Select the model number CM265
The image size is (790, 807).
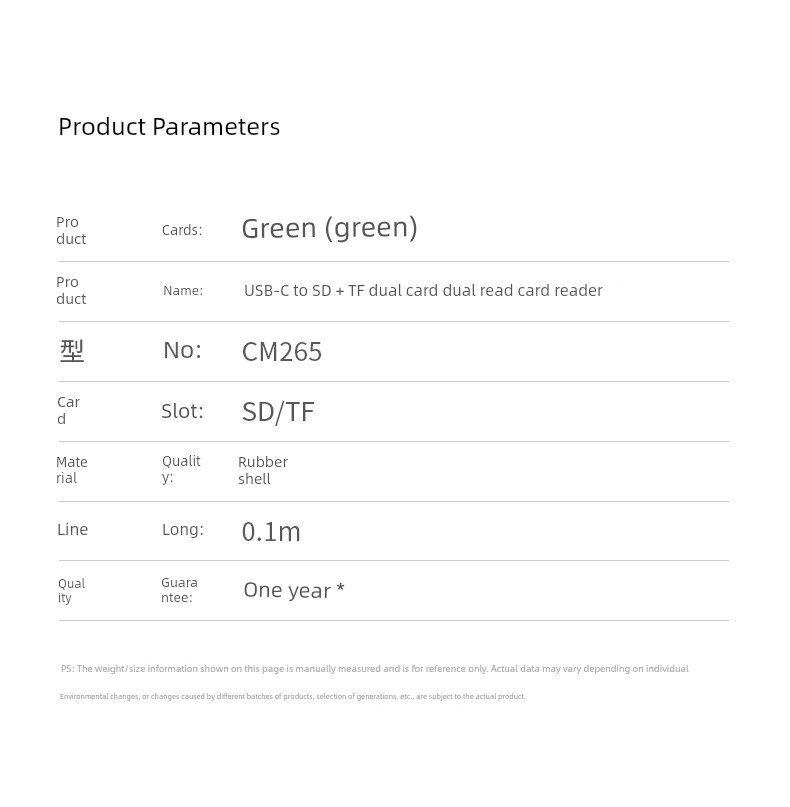point(282,352)
